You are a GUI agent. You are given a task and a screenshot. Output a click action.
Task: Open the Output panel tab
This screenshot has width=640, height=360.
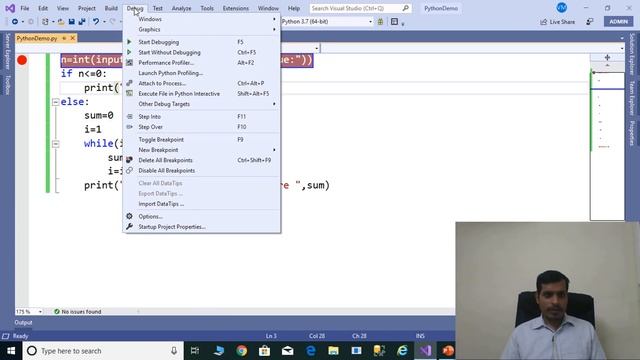23,322
